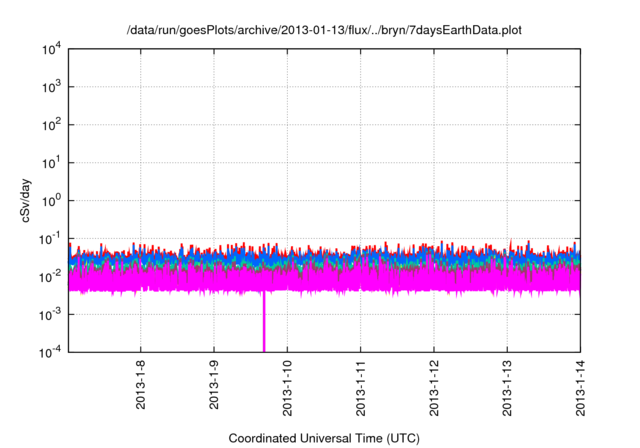Click the 10^1 y-axis tick label
The image size is (640, 448).
[51, 163]
